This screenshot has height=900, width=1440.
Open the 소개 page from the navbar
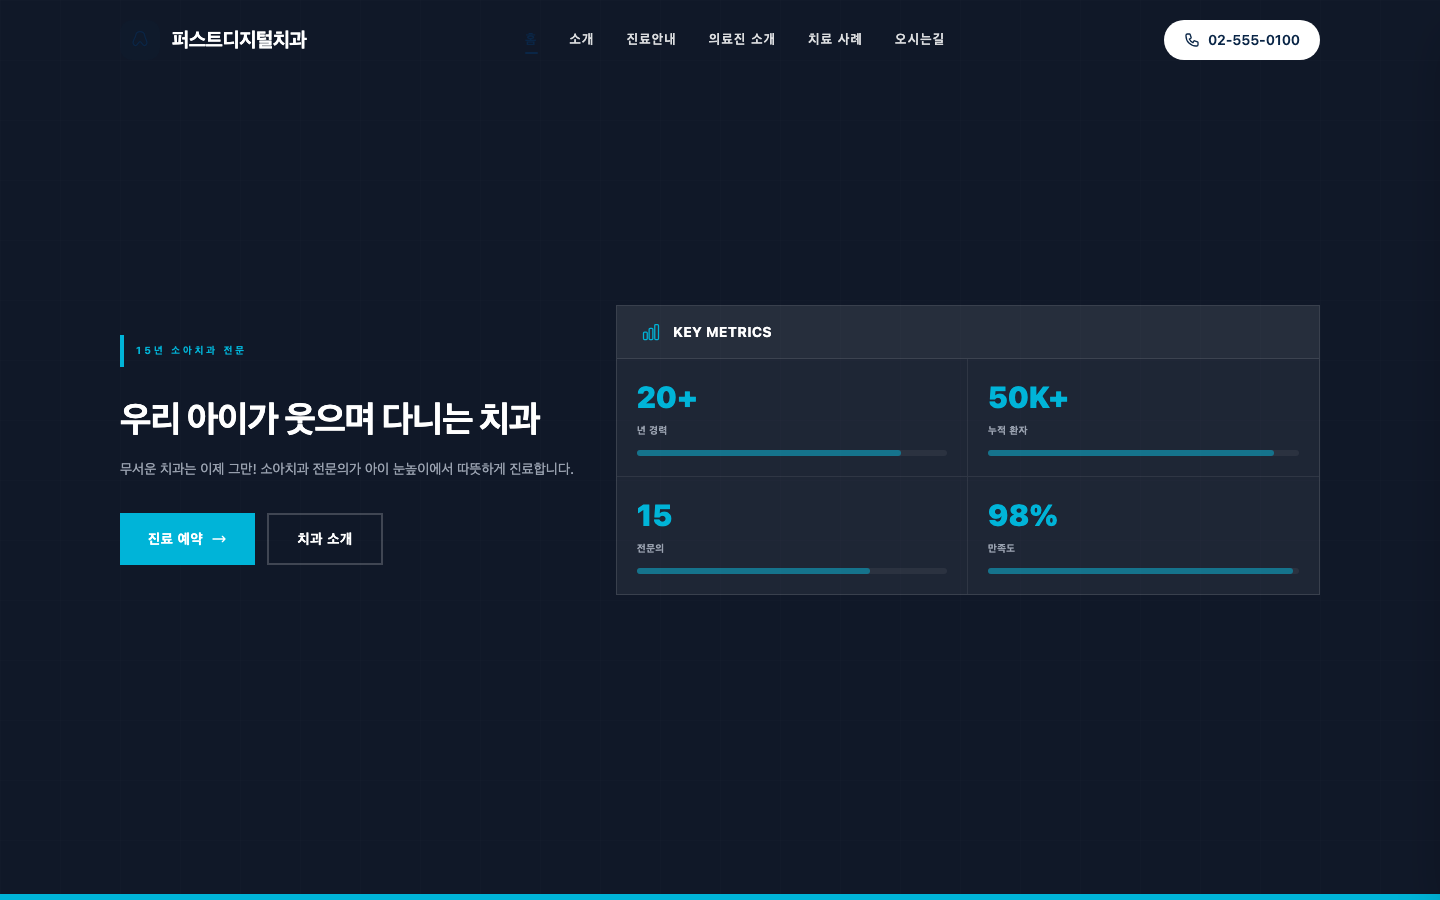pos(581,40)
